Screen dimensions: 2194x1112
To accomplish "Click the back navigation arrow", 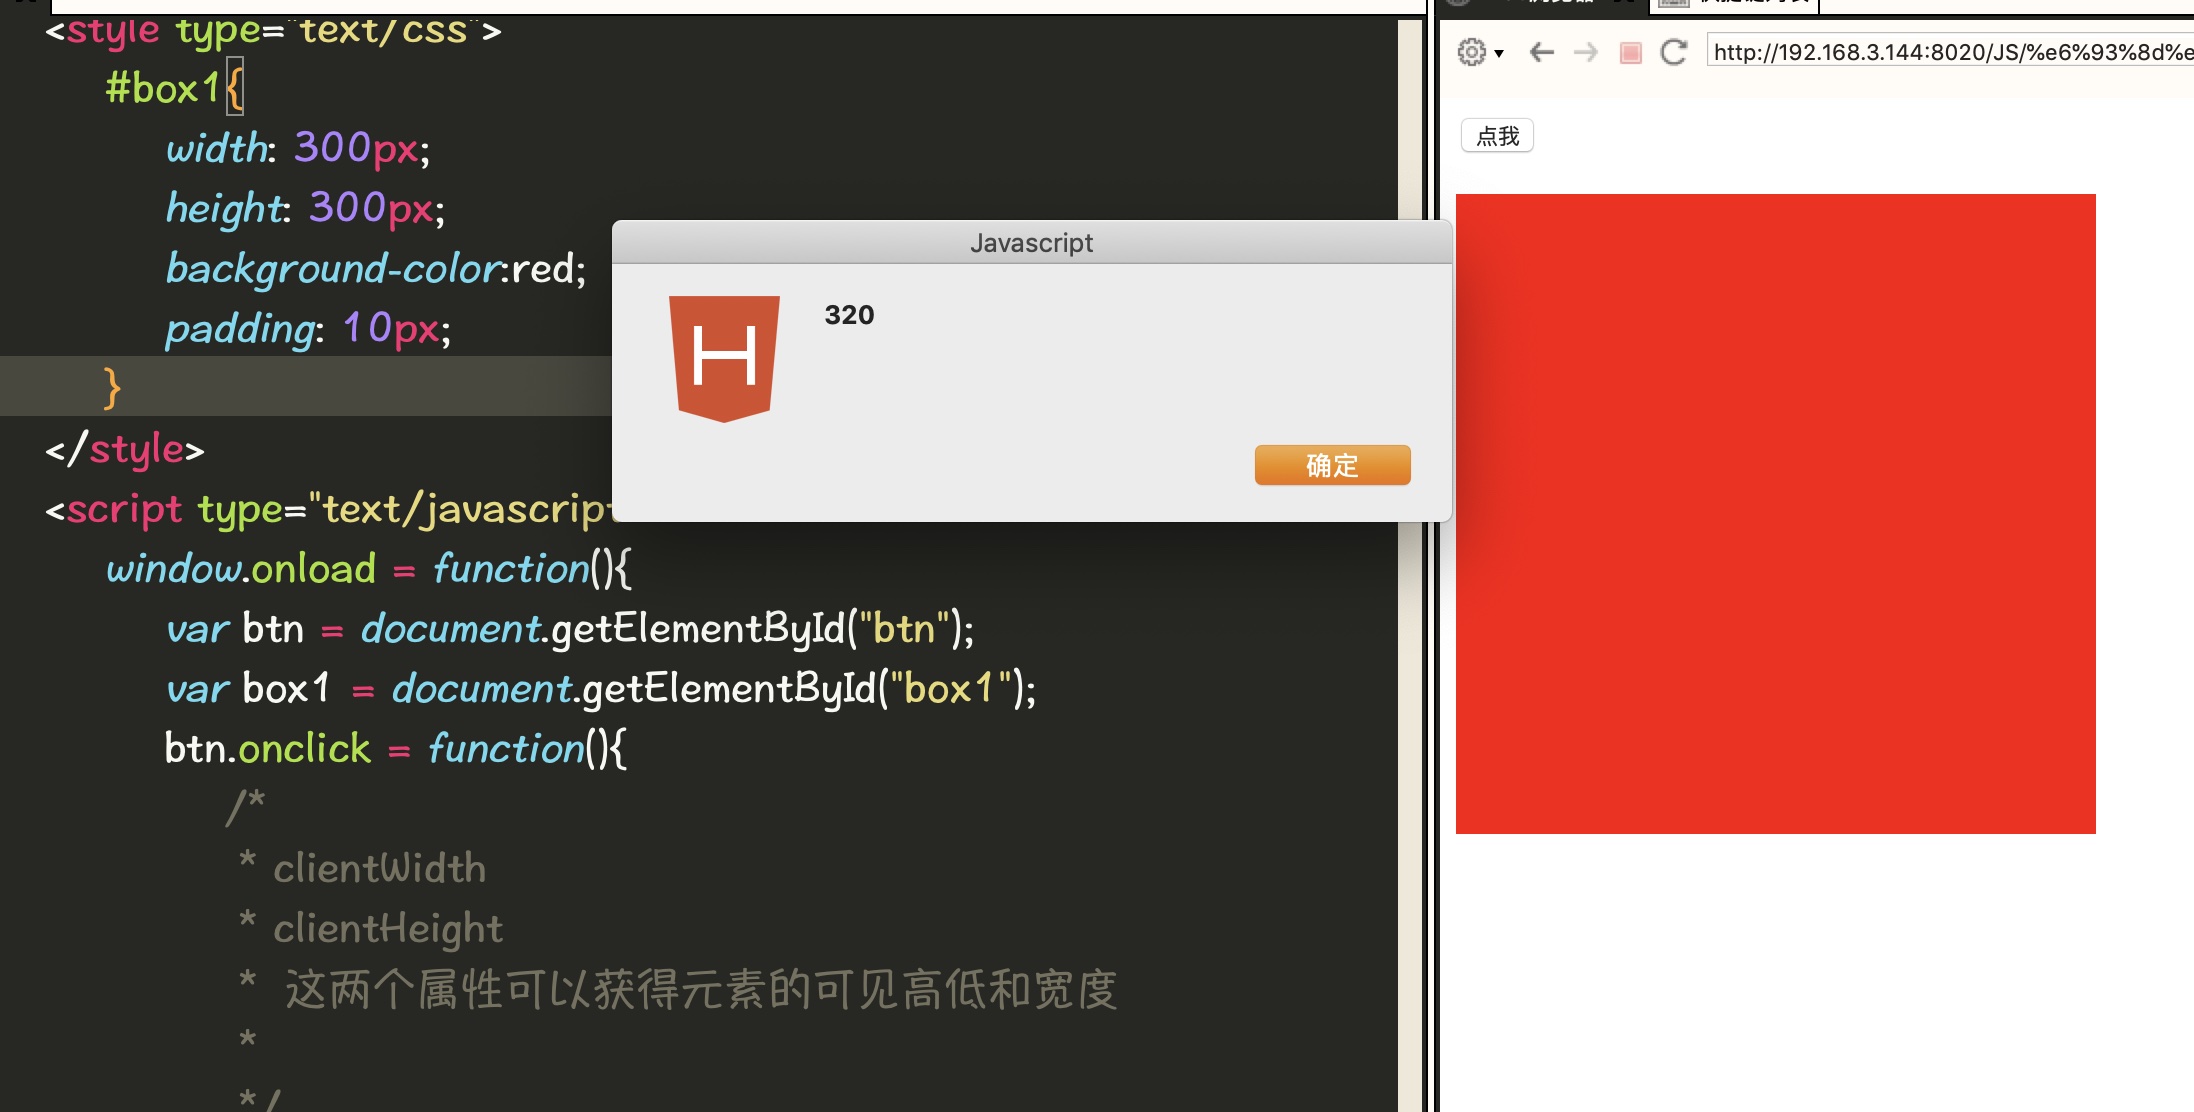I will (x=1540, y=53).
